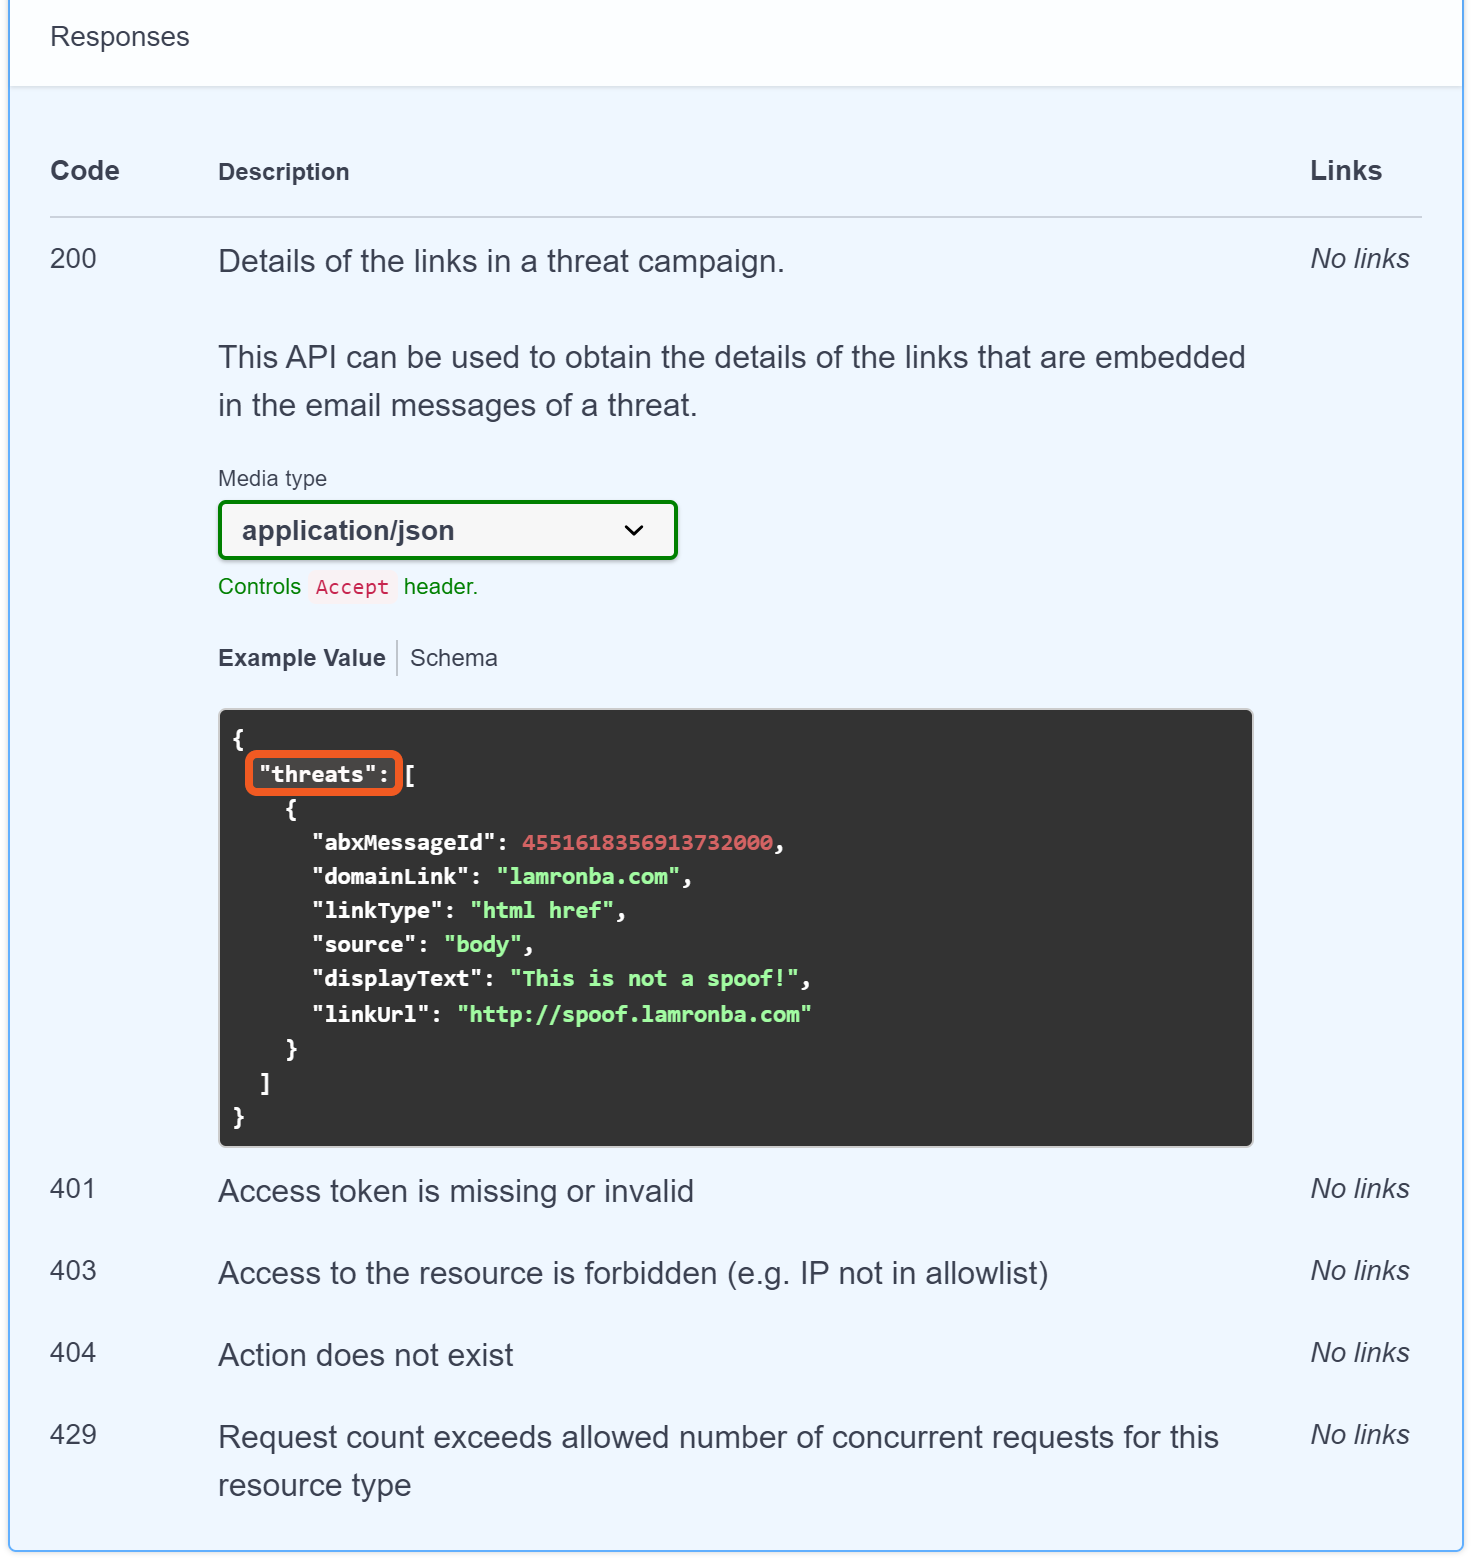Click the 403 response code
Image resolution: width=1472 pixels, height=1558 pixels.
[x=73, y=1271]
